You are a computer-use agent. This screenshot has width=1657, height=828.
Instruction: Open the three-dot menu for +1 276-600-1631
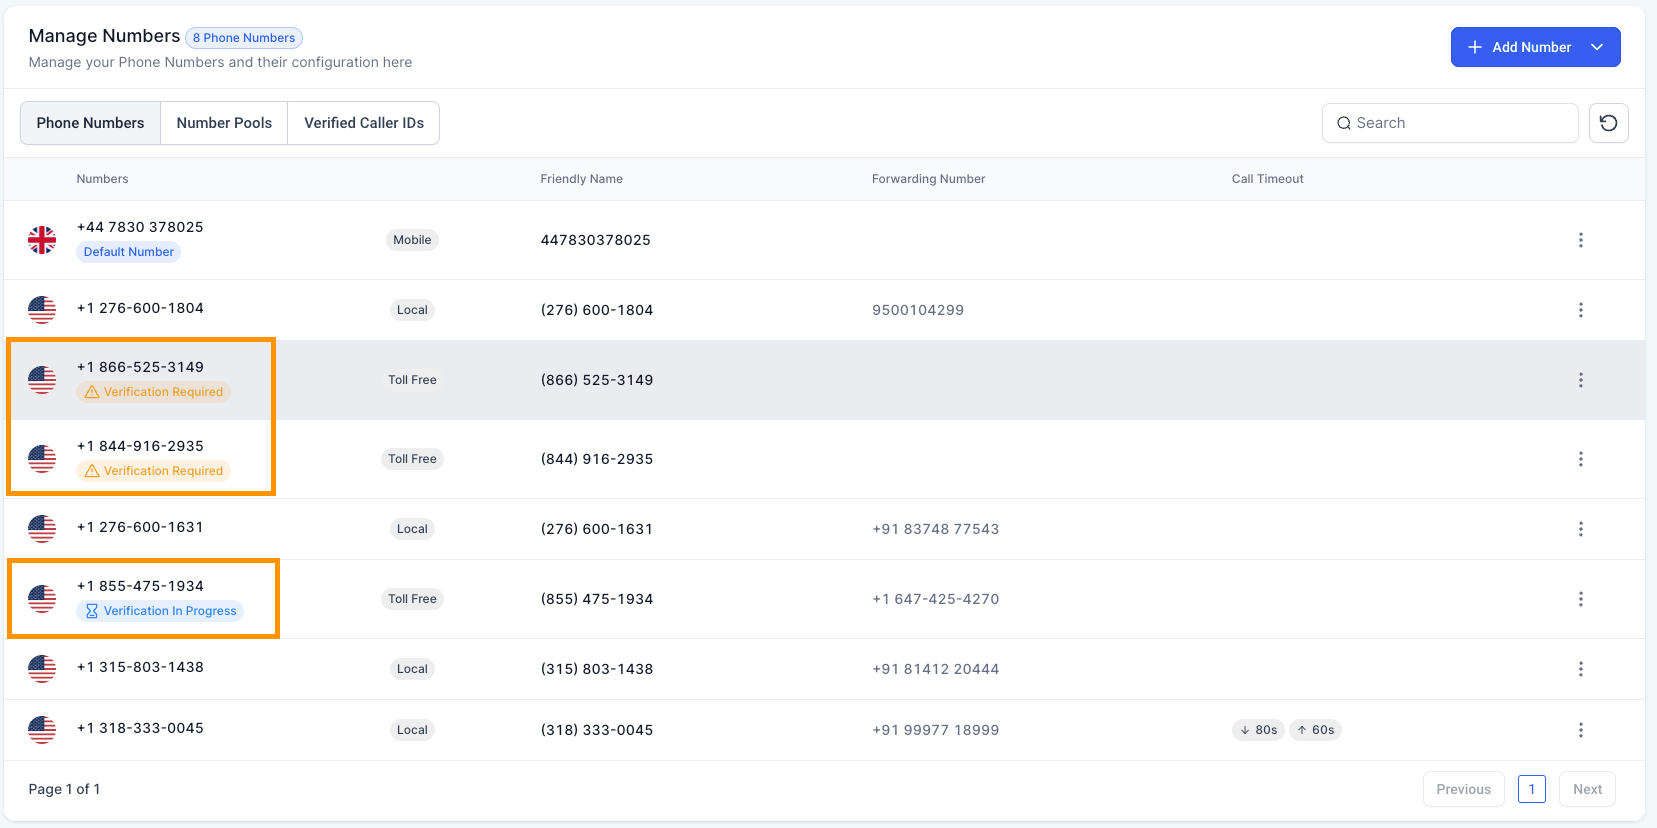click(1580, 529)
